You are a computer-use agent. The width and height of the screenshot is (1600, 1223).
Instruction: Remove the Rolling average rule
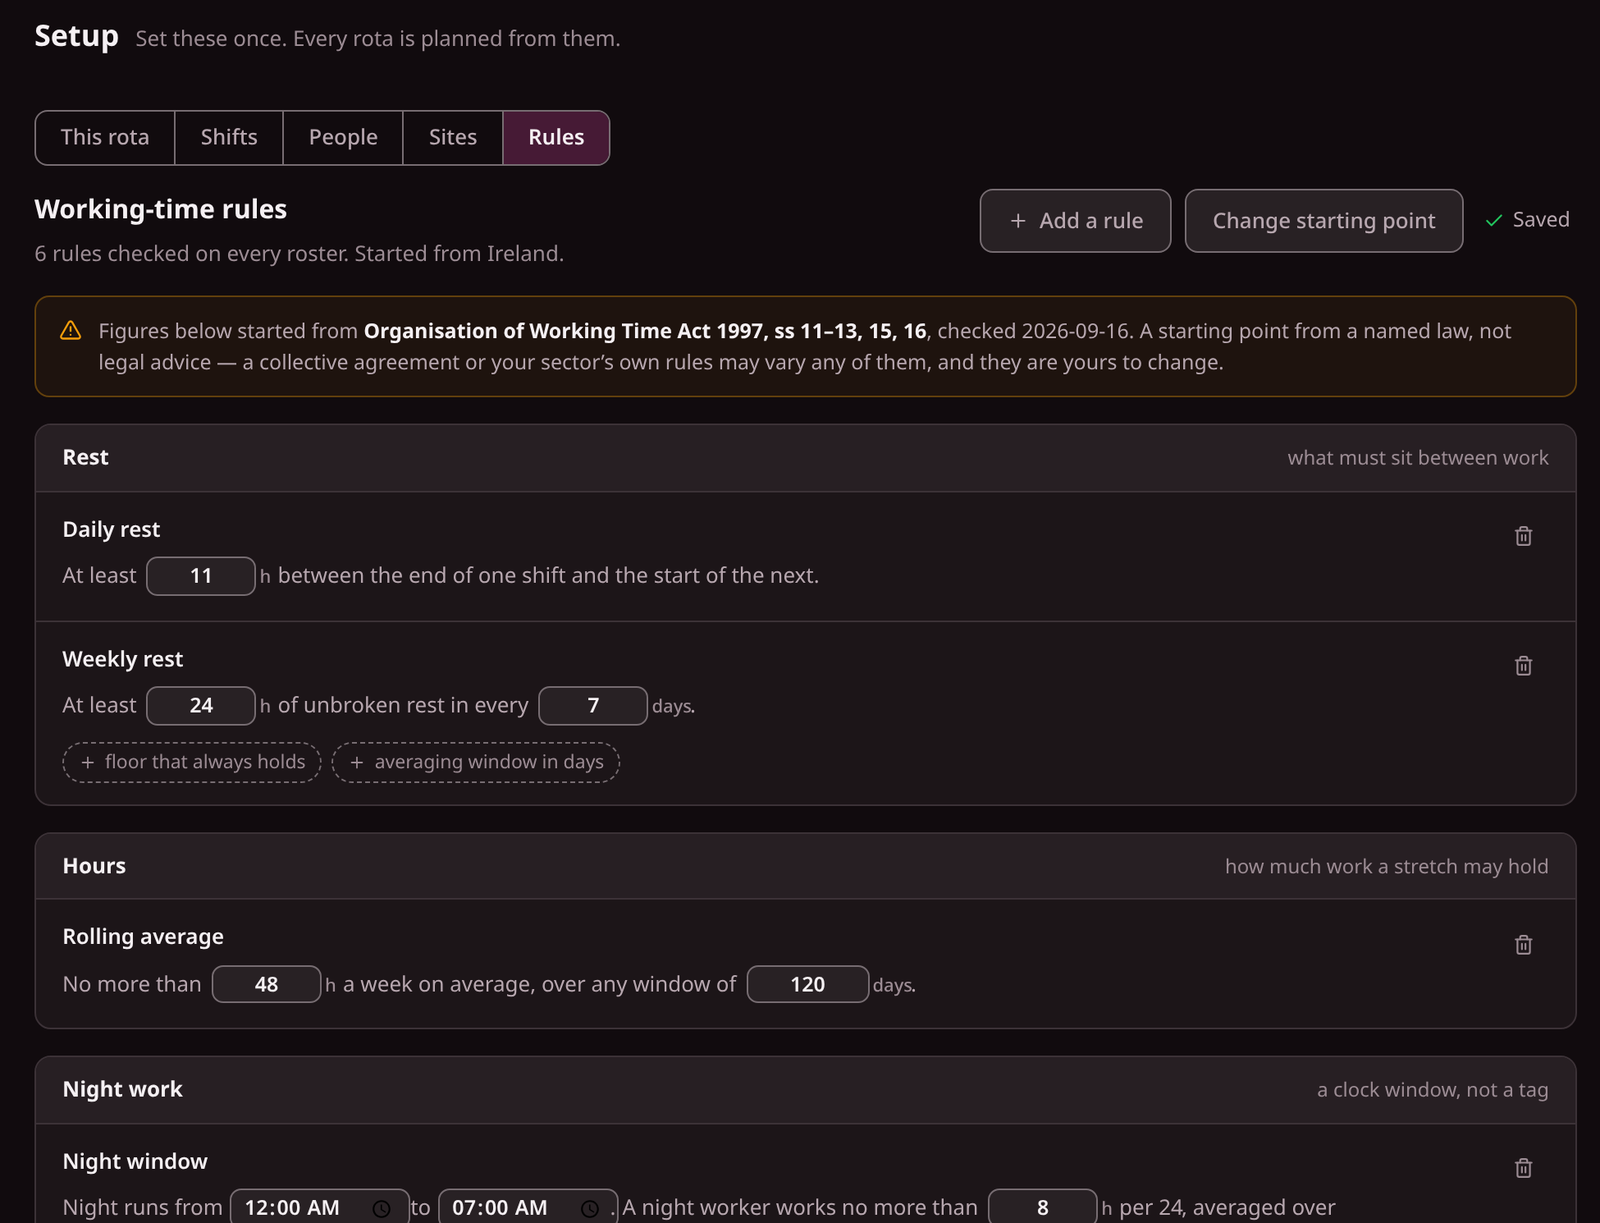(x=1523, y=945)
